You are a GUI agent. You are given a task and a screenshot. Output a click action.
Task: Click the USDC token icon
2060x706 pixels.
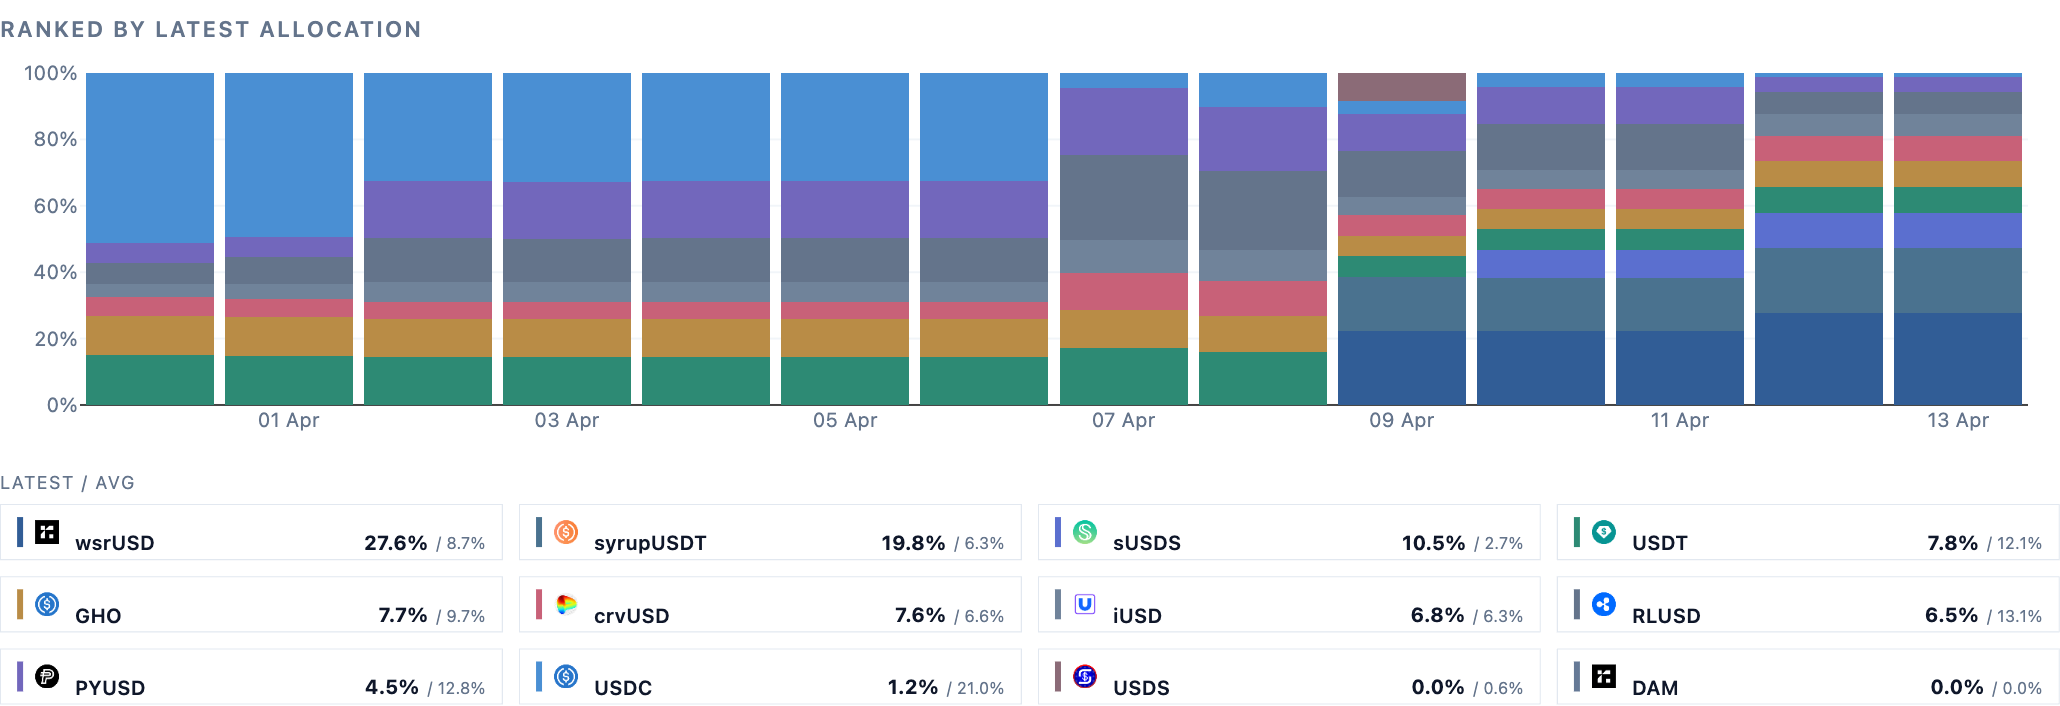[x=566, y=676]
